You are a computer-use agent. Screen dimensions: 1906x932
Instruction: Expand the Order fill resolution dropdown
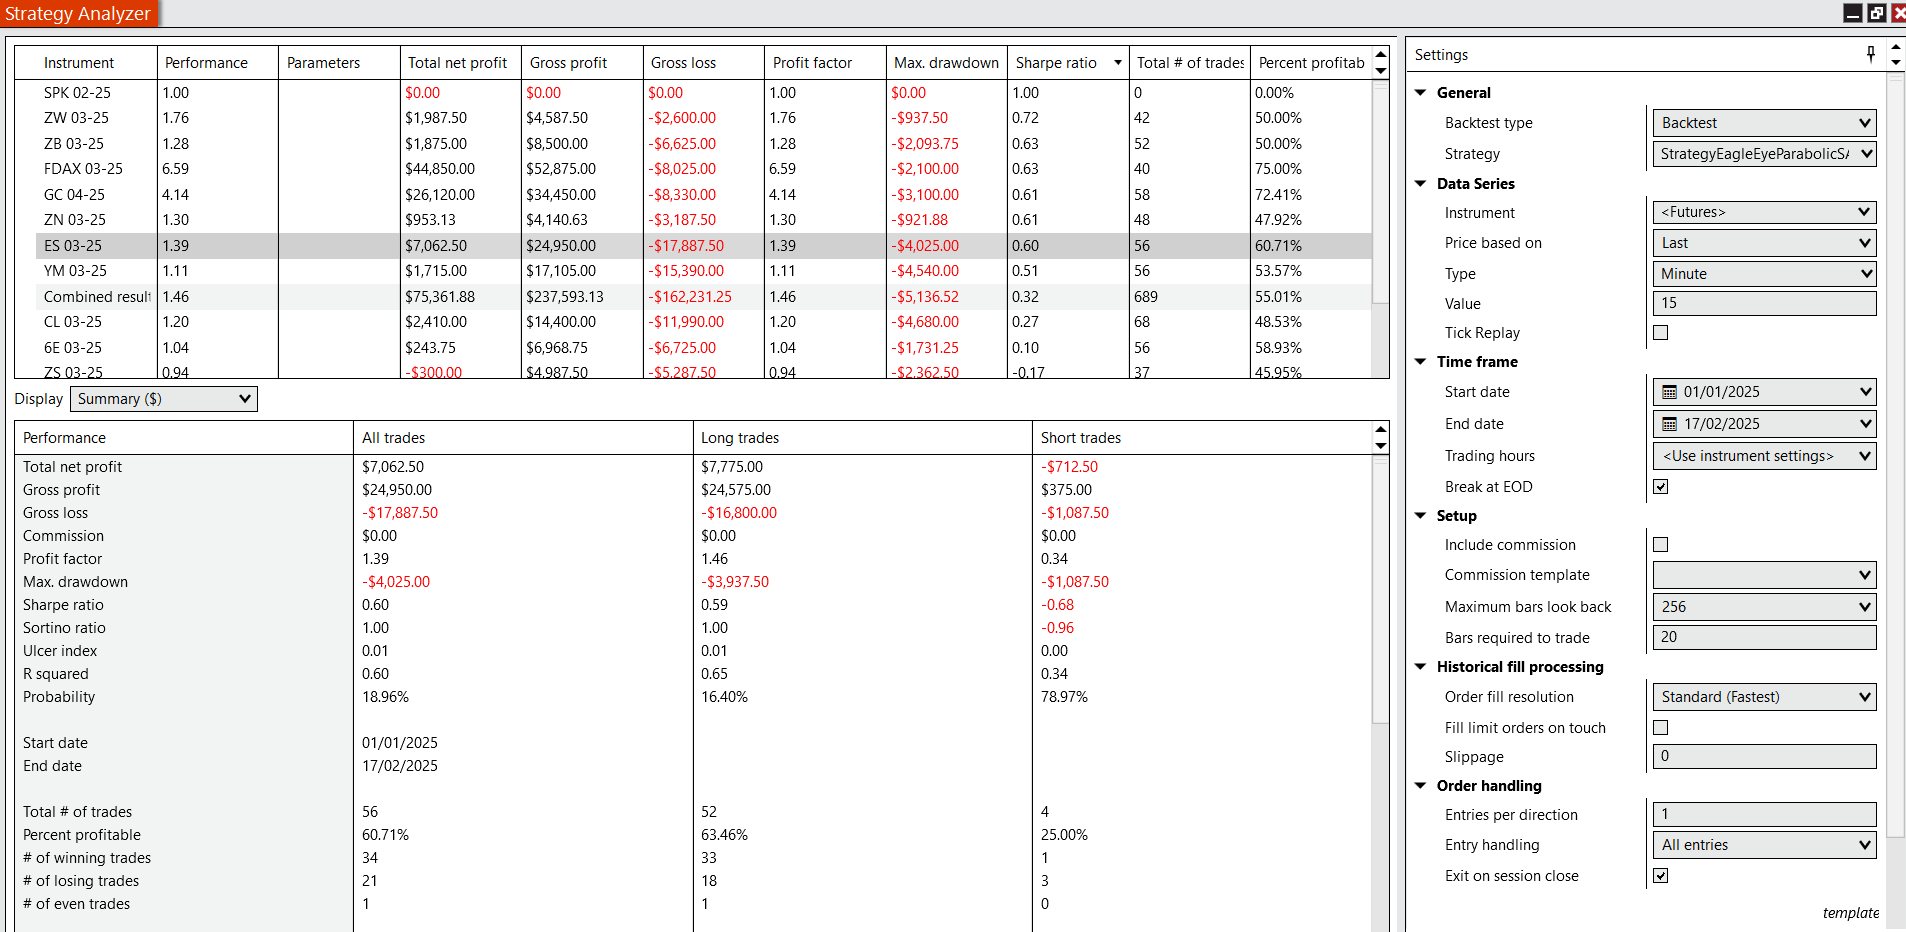pos(1763,697)
